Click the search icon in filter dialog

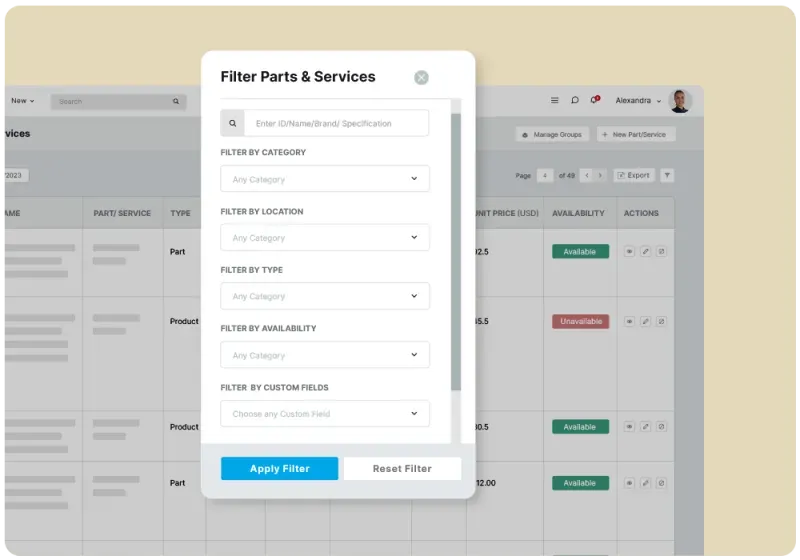click(x=233, y=124)
